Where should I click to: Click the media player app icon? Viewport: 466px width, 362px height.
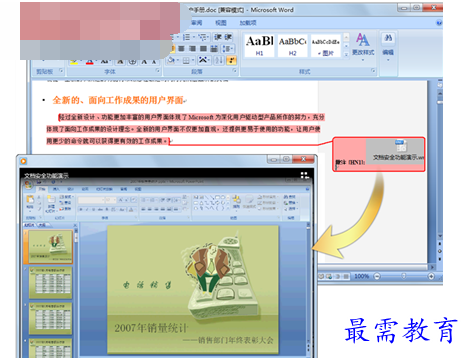point(23,161)
